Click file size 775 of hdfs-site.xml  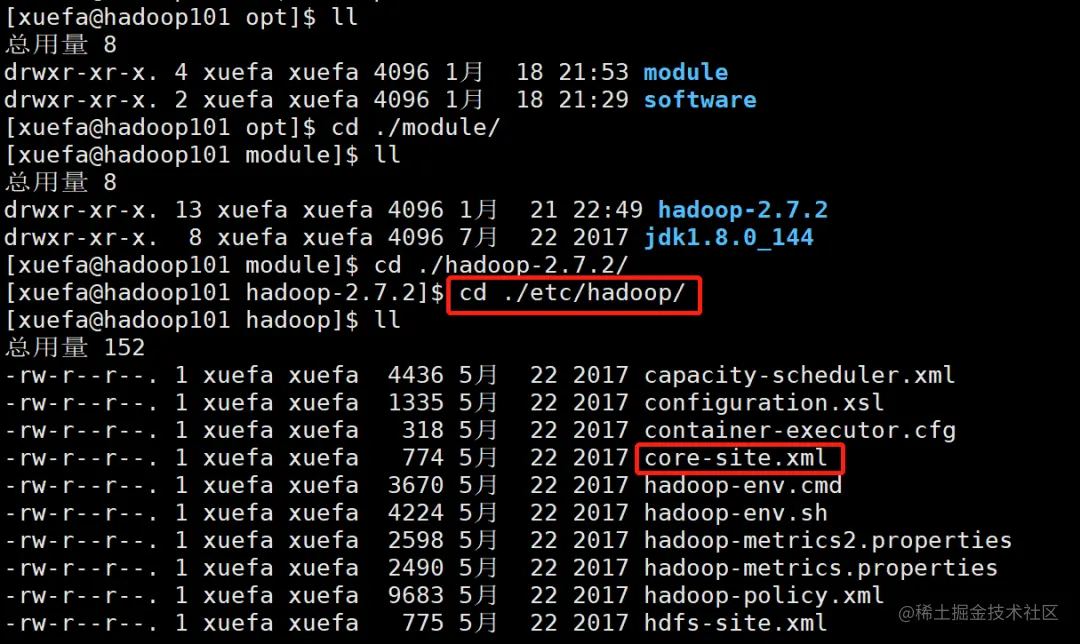[422, 623]
